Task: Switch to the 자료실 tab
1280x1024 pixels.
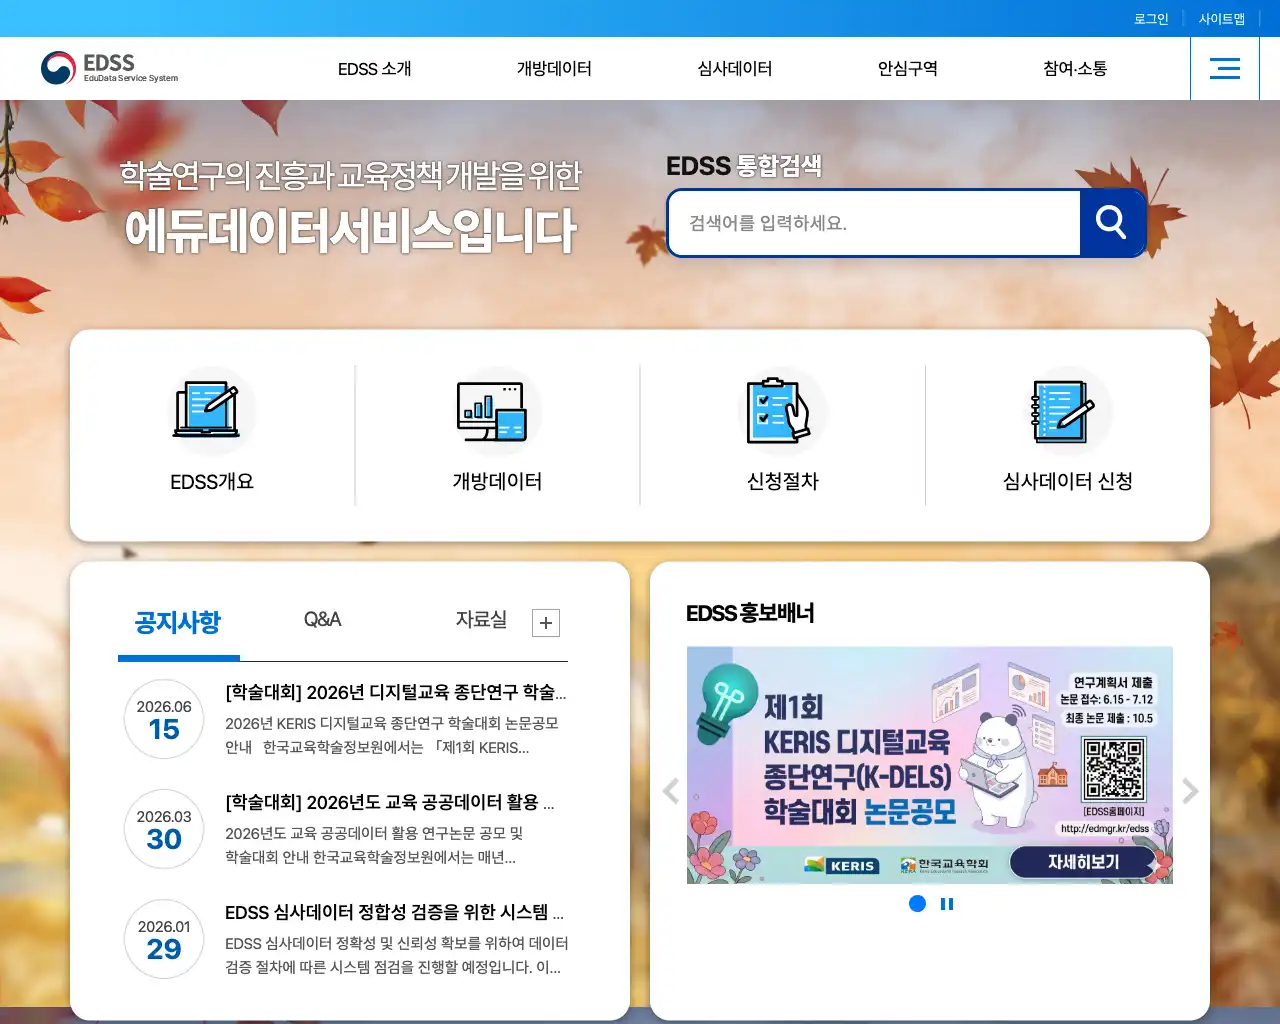Action: click(481, 620)
